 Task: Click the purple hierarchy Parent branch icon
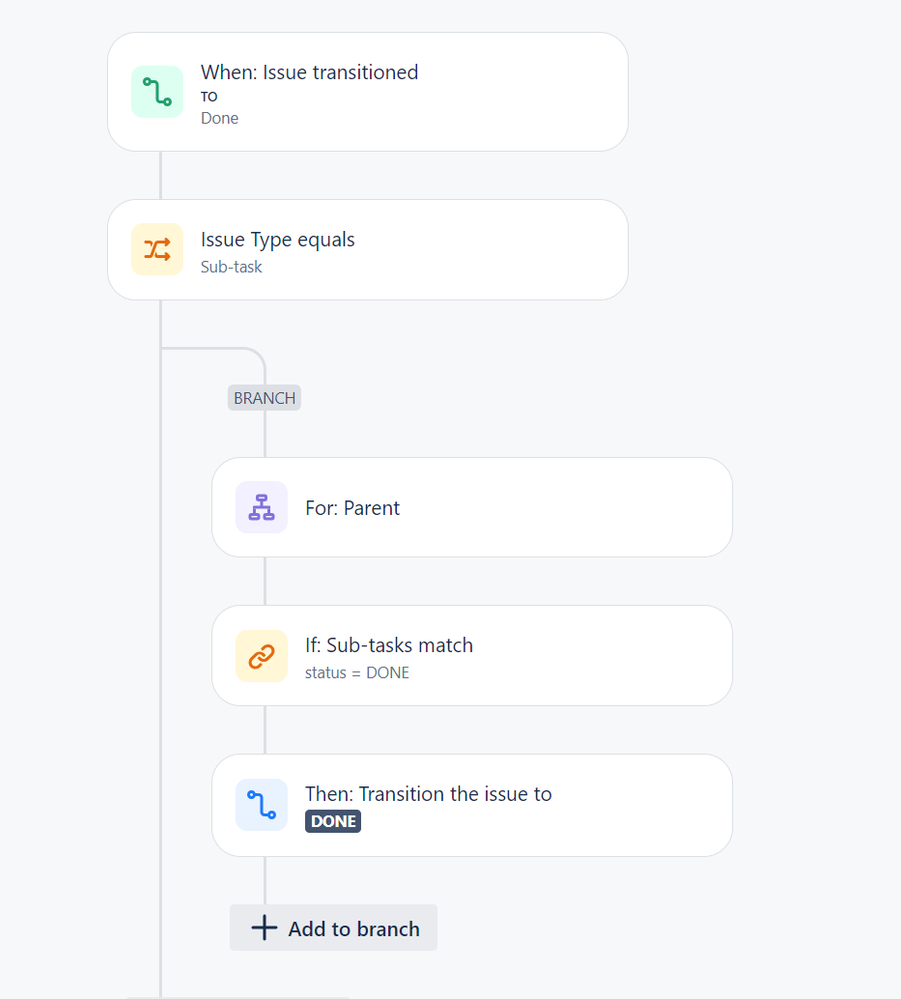tap(261, 507)
